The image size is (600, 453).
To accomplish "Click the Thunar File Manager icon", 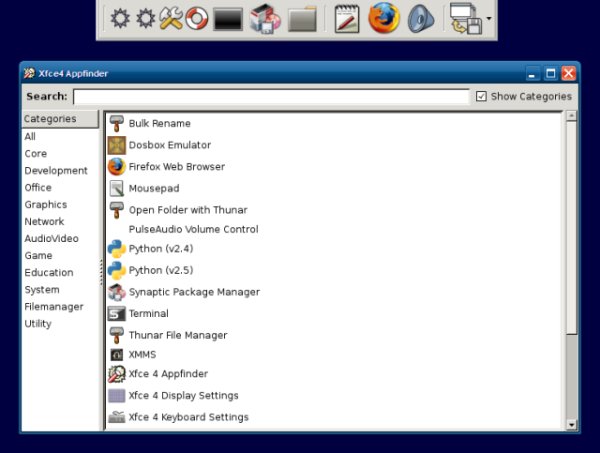I will coord(117,335).
